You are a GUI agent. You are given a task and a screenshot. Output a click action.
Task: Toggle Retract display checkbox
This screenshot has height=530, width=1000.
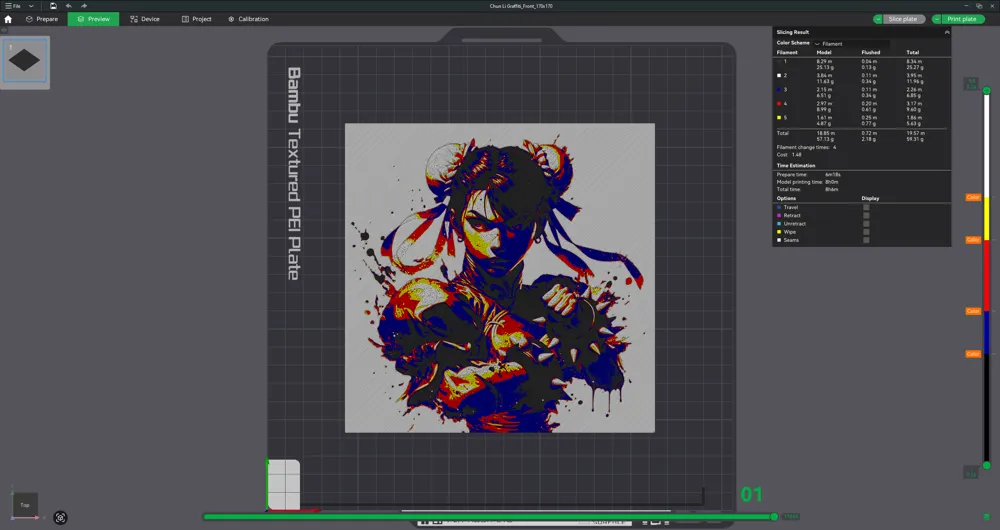coord(866,216)
